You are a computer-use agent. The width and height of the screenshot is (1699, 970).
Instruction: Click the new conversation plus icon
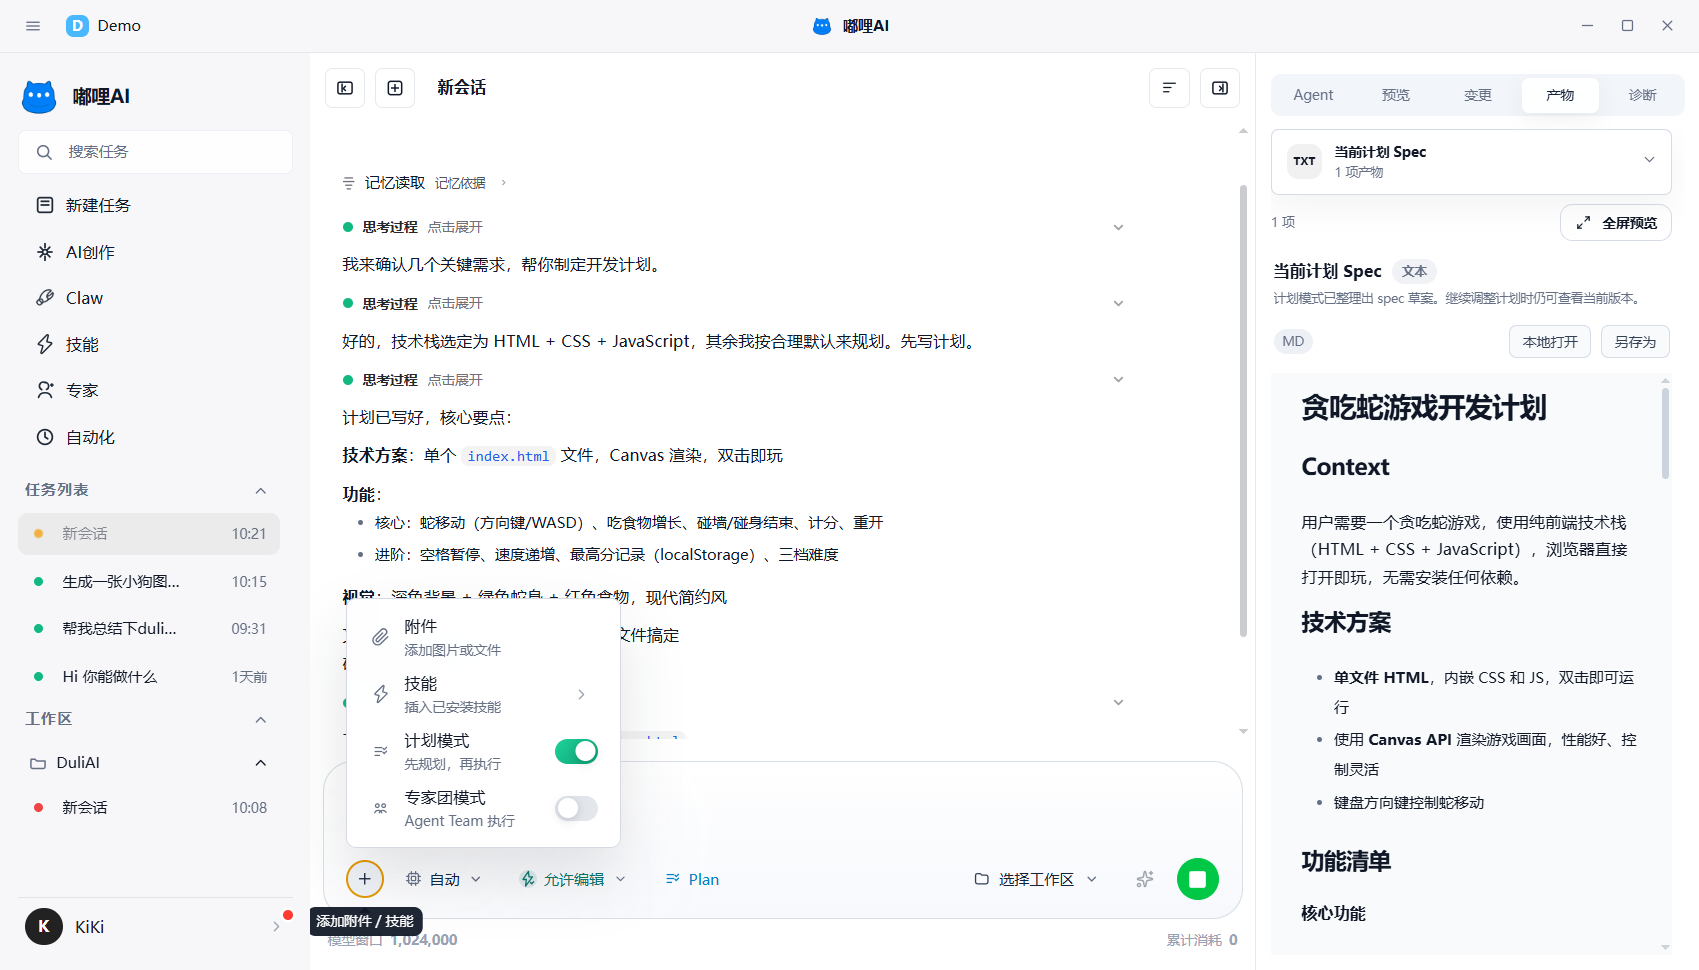(x=395, y=88)
